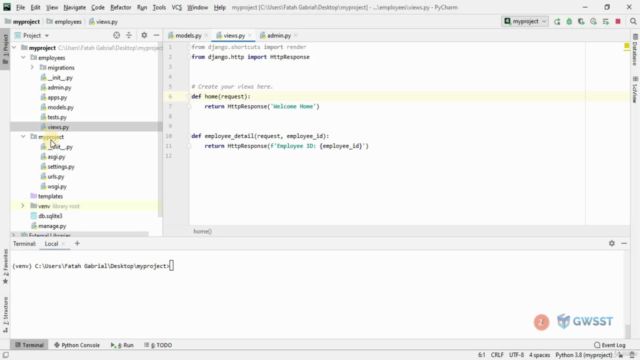Click the tool window quick-access icon in status bar
Screen dimensions: 640x360
6,355
